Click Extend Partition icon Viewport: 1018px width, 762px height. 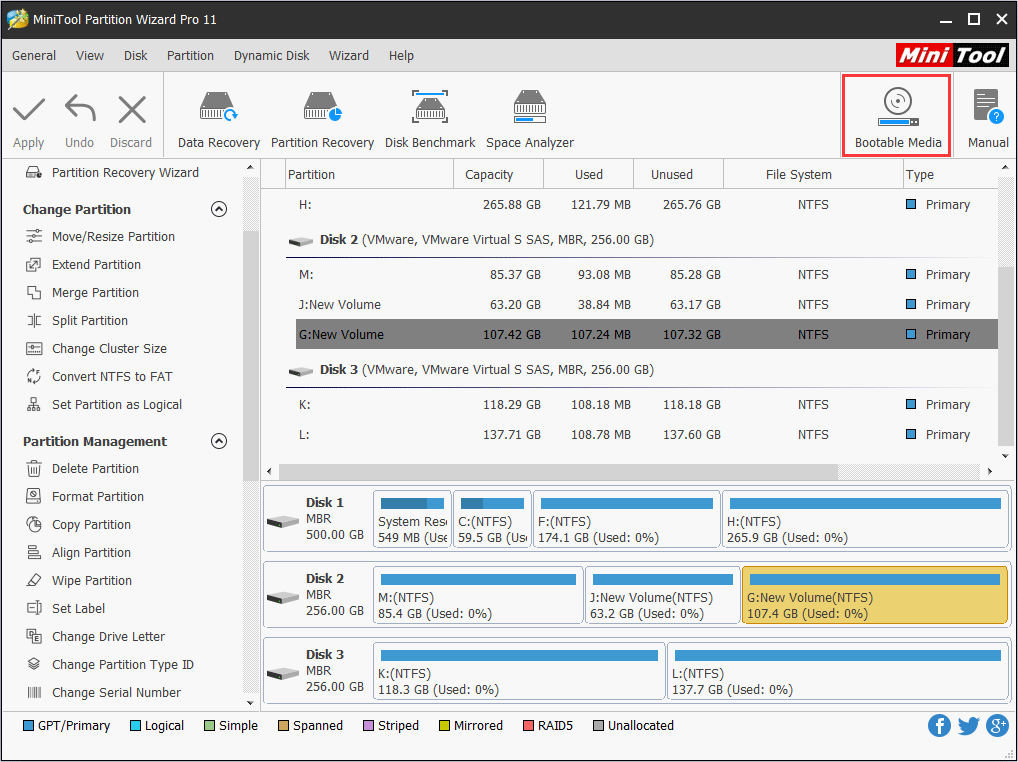tap(34, 264)
